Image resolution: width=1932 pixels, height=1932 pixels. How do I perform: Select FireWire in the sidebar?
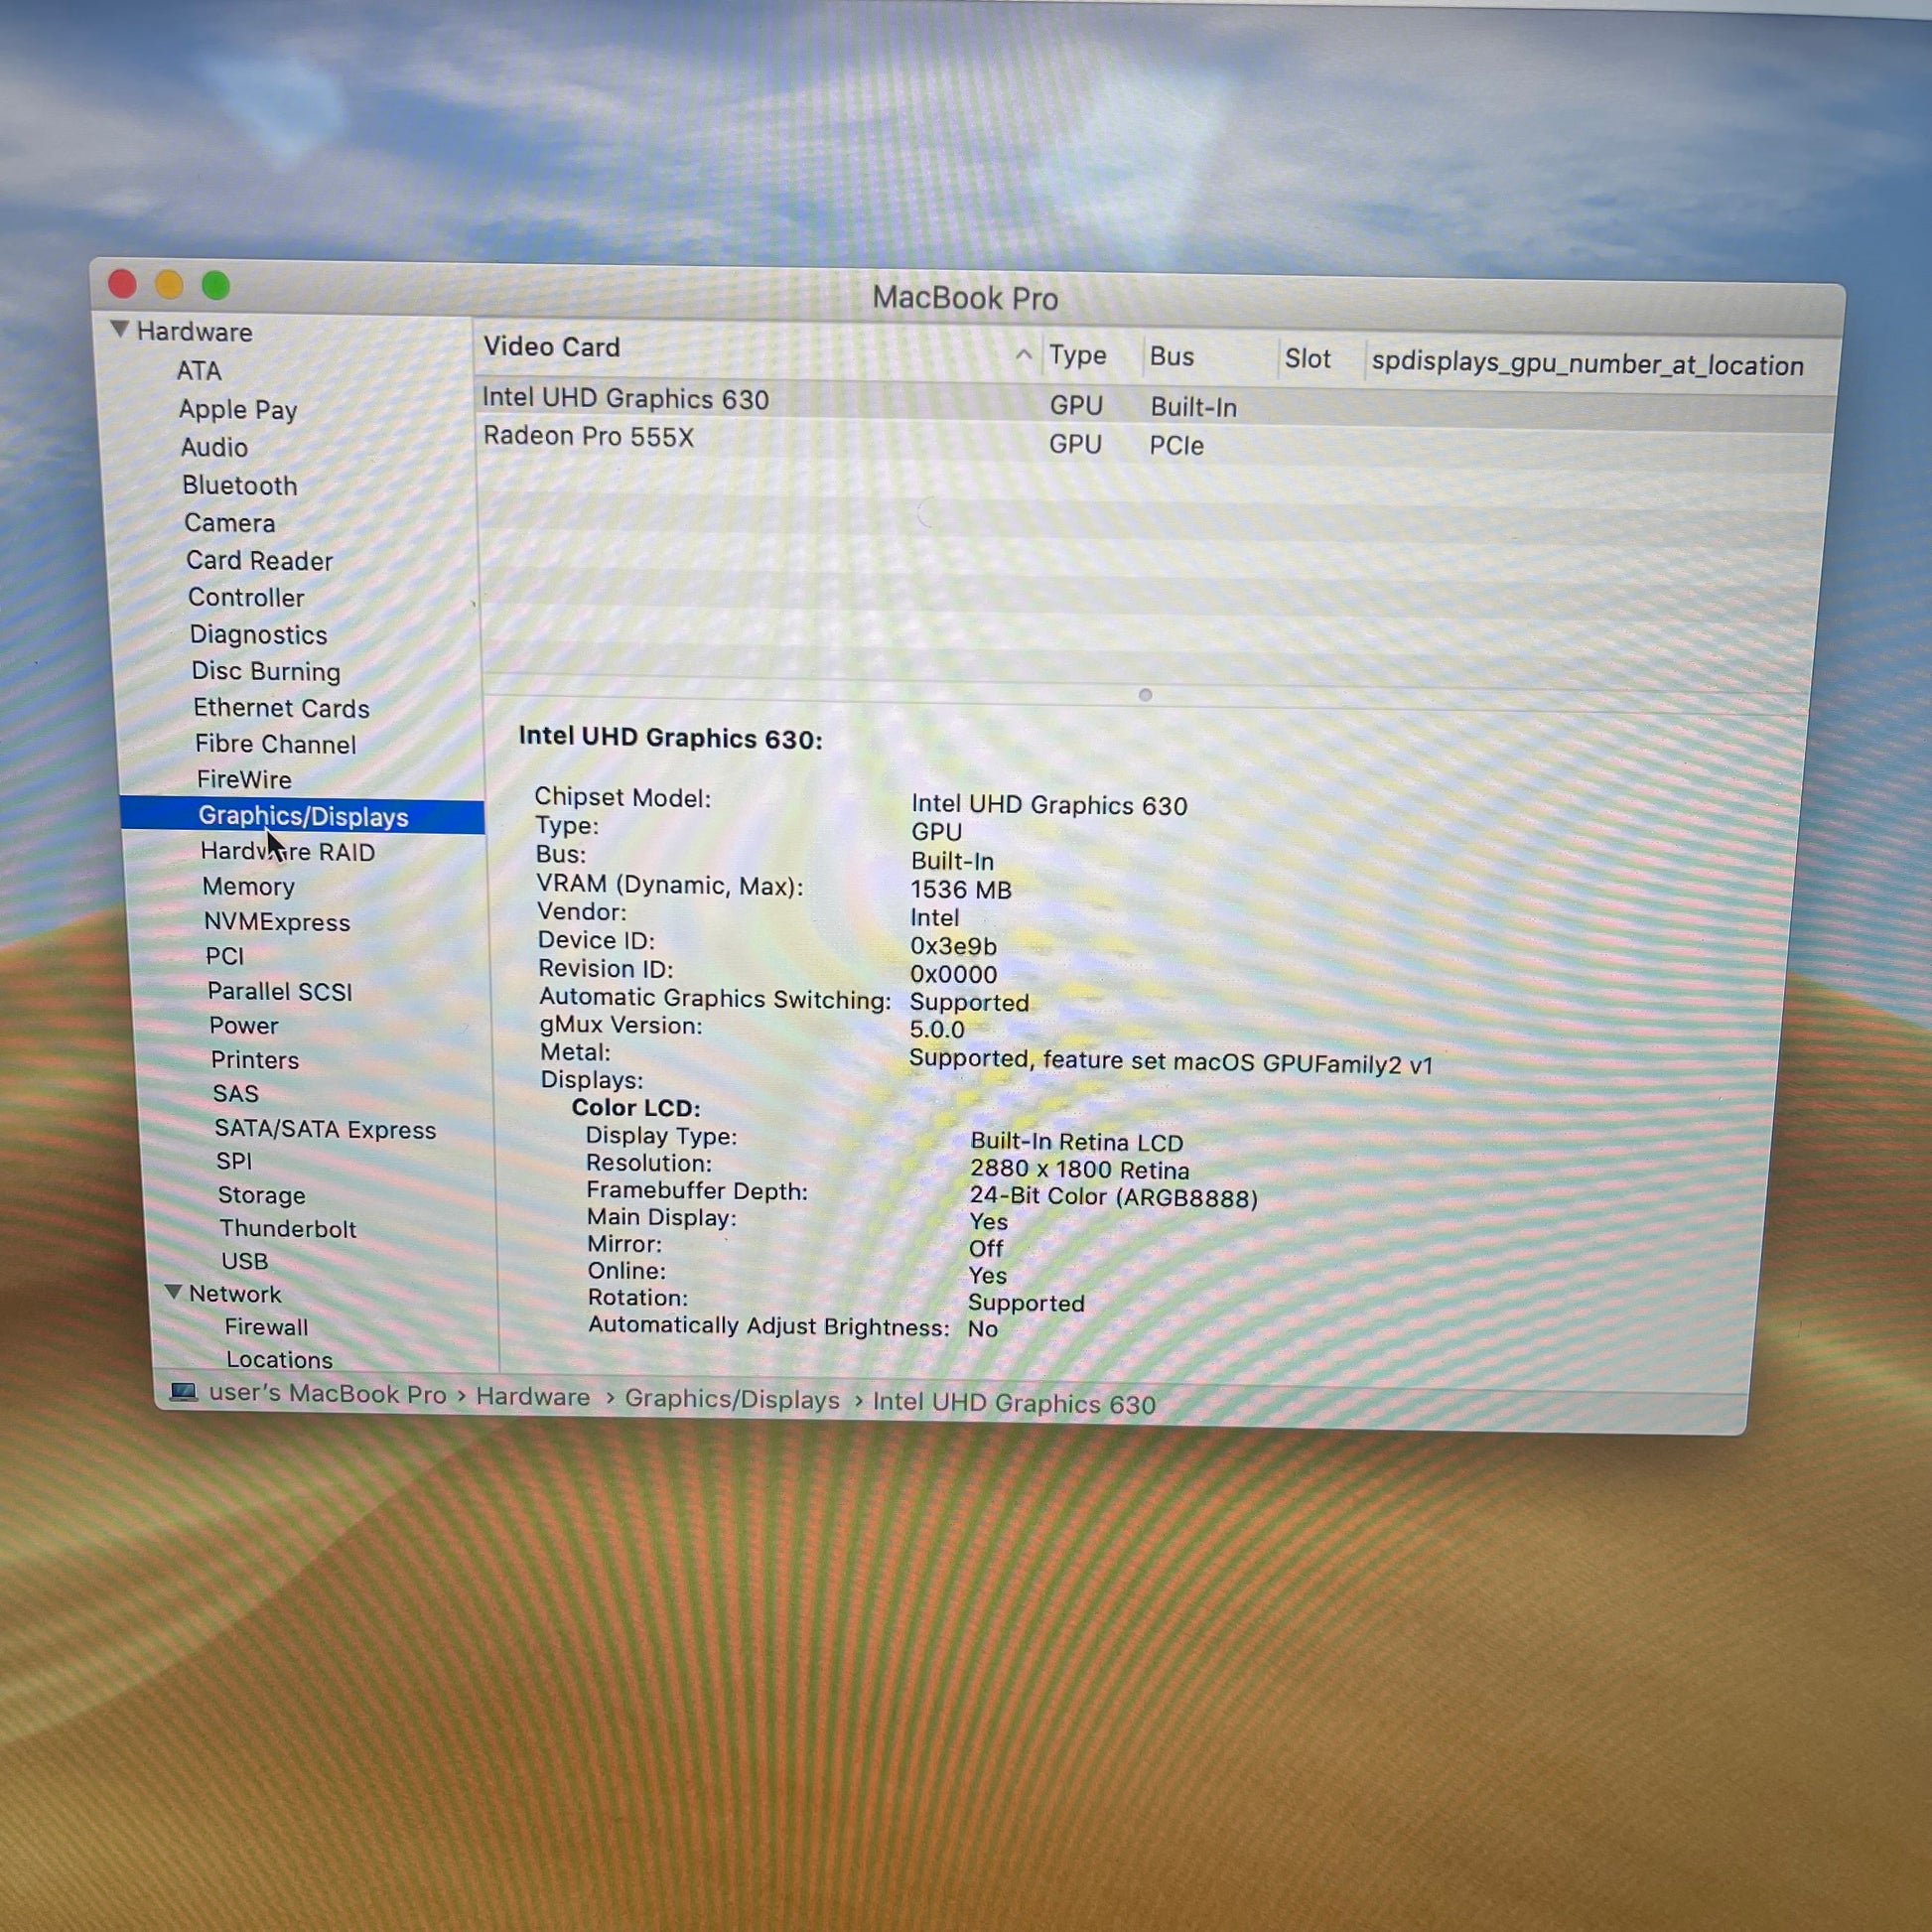[x=244, y=779]
